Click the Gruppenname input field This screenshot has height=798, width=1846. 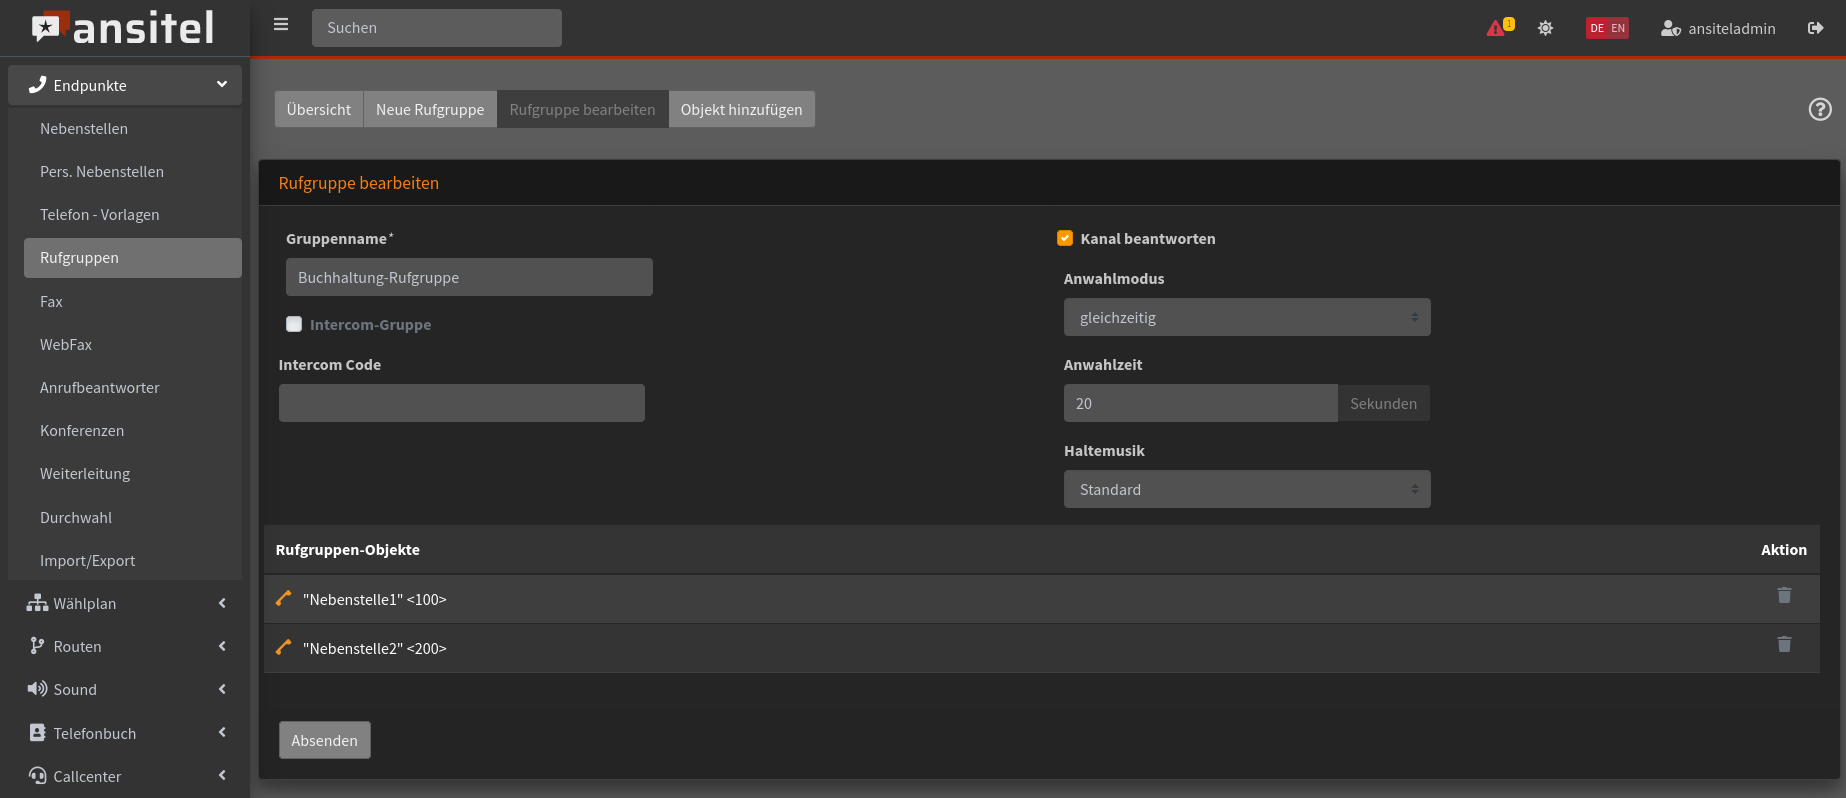click(469, 277)
